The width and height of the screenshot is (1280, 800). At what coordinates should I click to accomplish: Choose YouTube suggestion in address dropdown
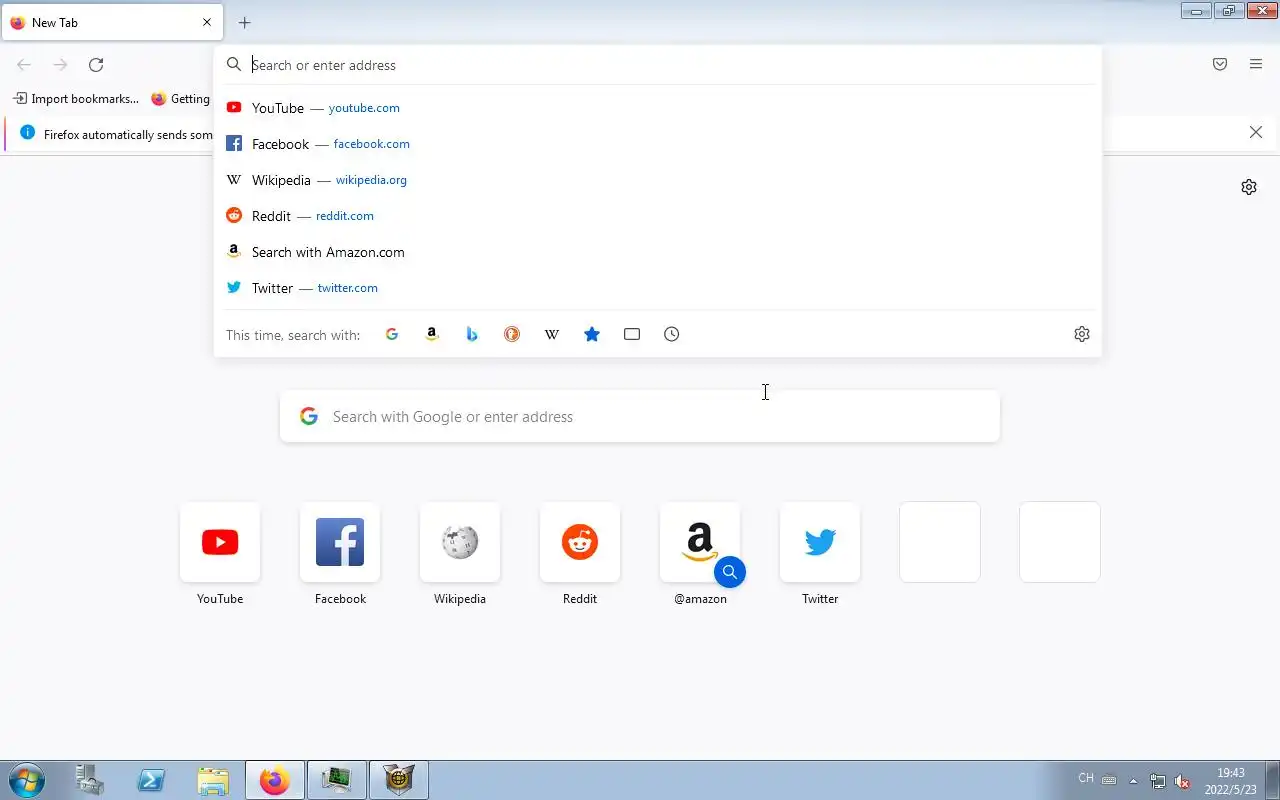tap(658, 108)
